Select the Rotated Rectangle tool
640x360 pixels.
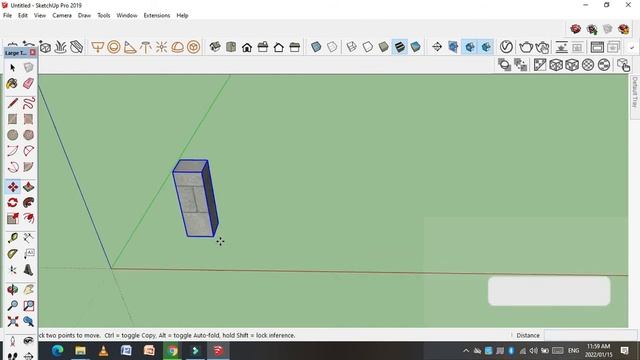tap(28, 119)
